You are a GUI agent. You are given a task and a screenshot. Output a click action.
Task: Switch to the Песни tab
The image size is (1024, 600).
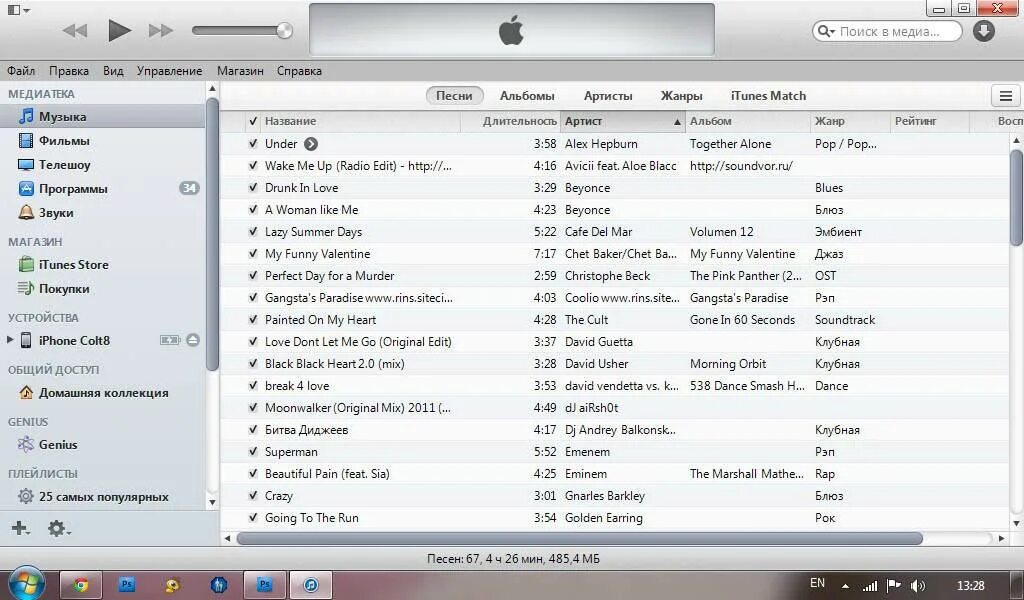(x=455, y=95)
